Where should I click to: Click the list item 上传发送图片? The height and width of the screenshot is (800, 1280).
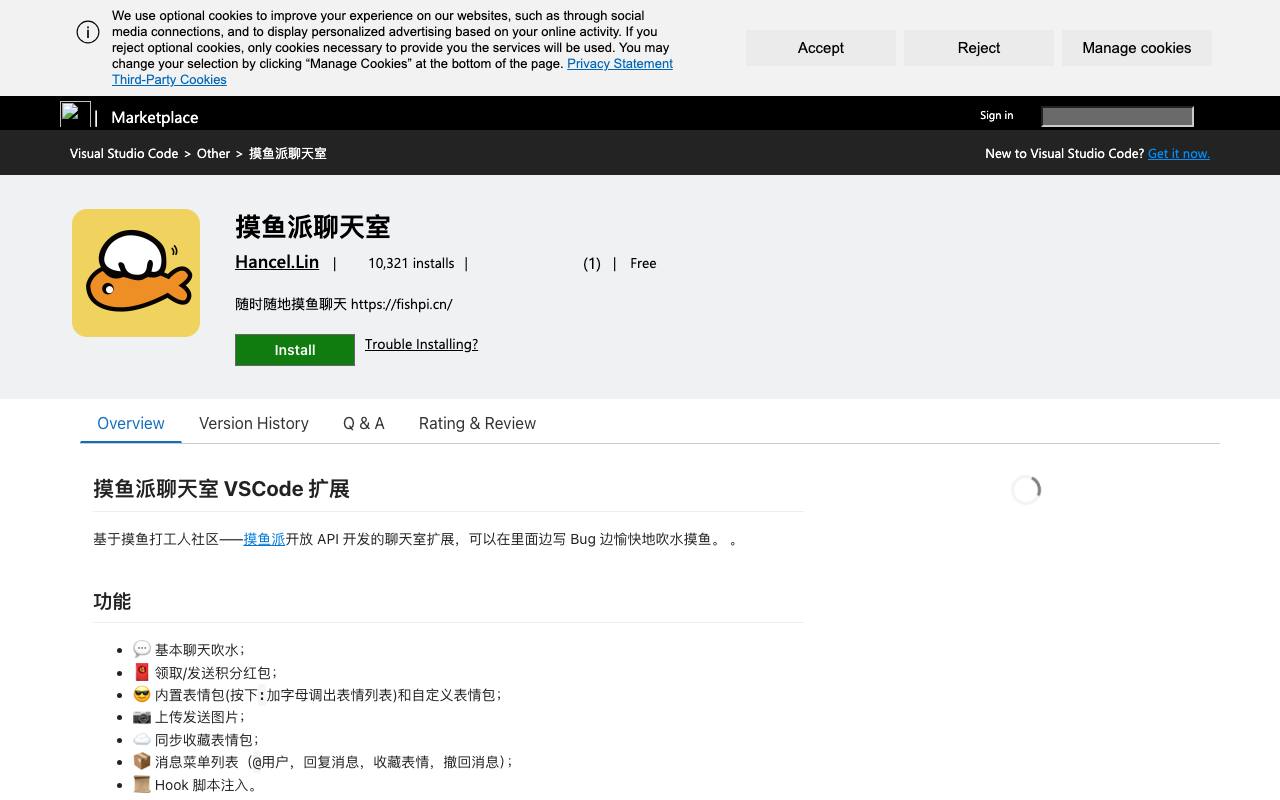coord(188,717)
